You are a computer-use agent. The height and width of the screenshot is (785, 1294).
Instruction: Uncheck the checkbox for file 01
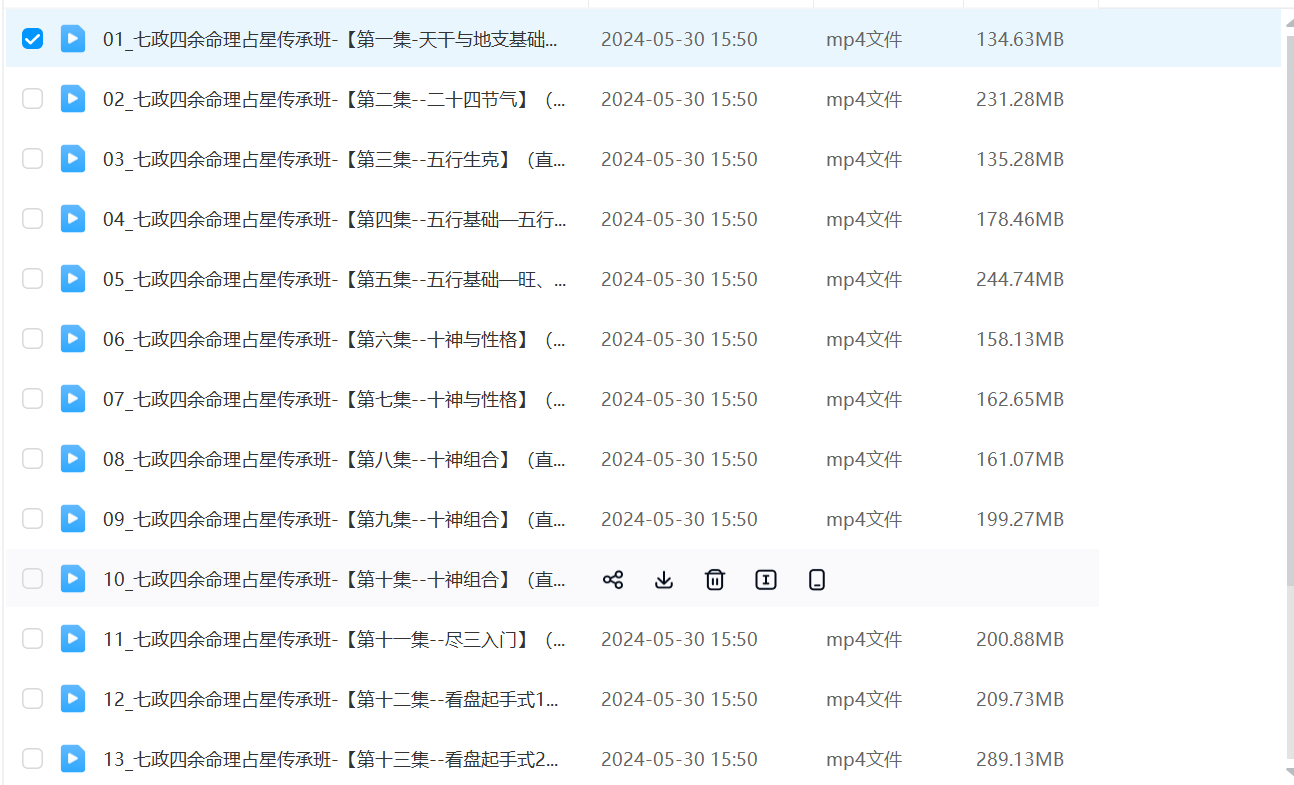33,39
